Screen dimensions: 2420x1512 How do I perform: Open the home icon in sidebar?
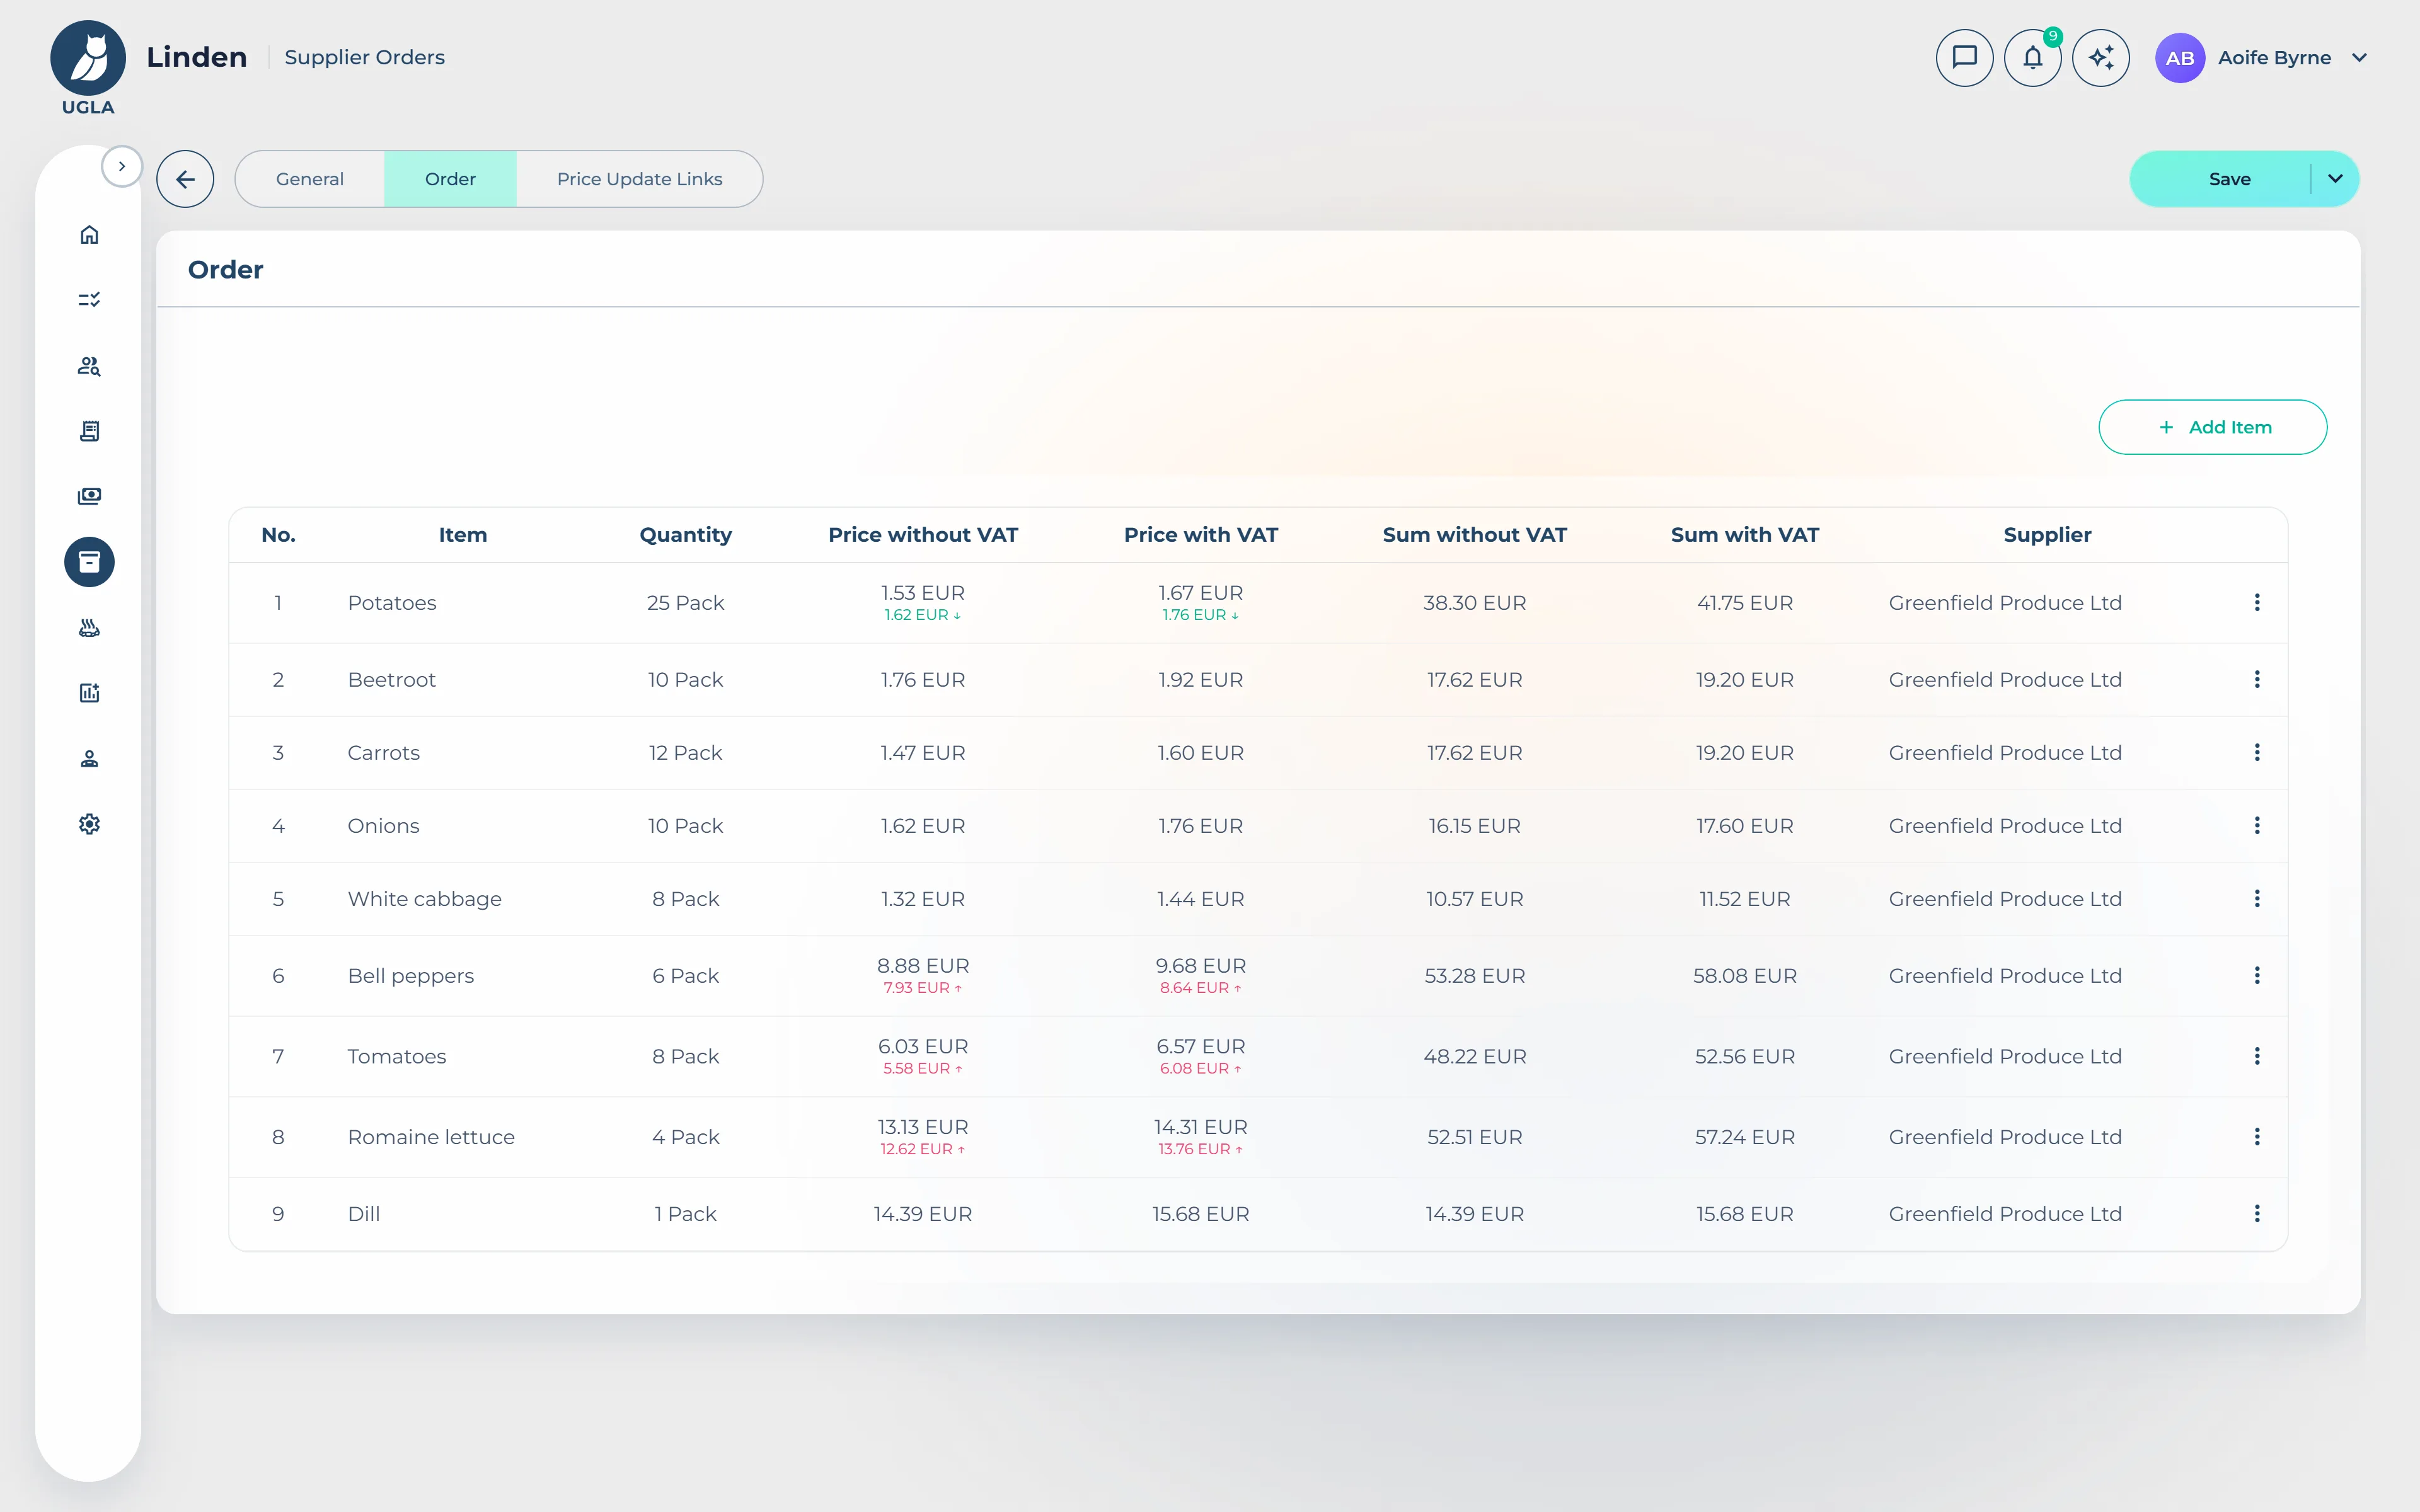[x=89, y=234]
